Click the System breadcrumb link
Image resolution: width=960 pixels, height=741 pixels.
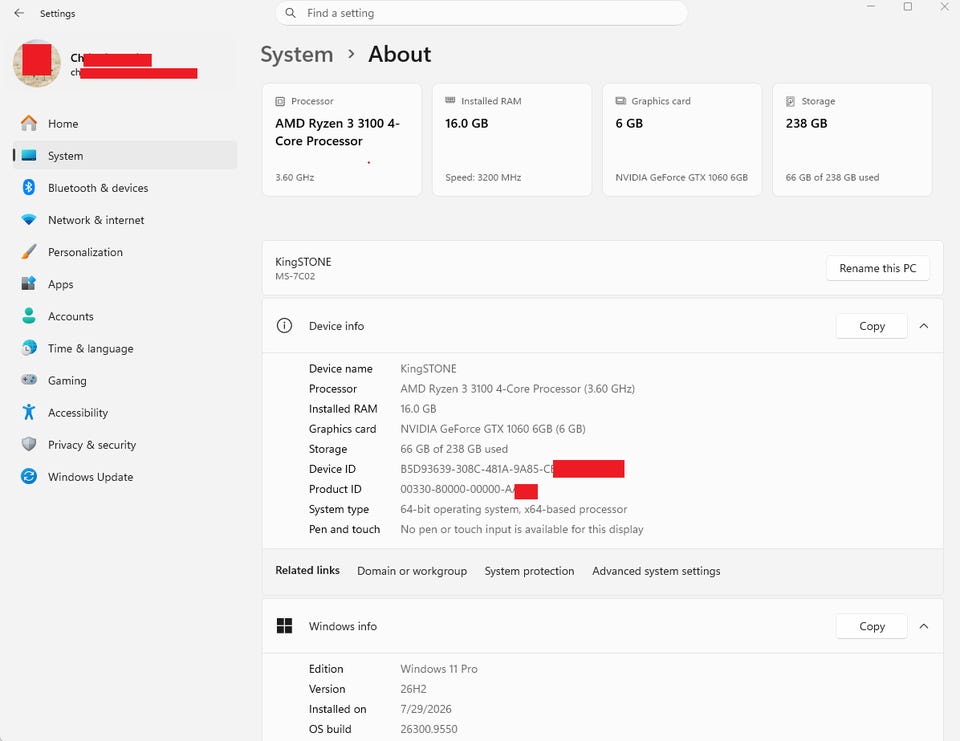coord(297,54)
